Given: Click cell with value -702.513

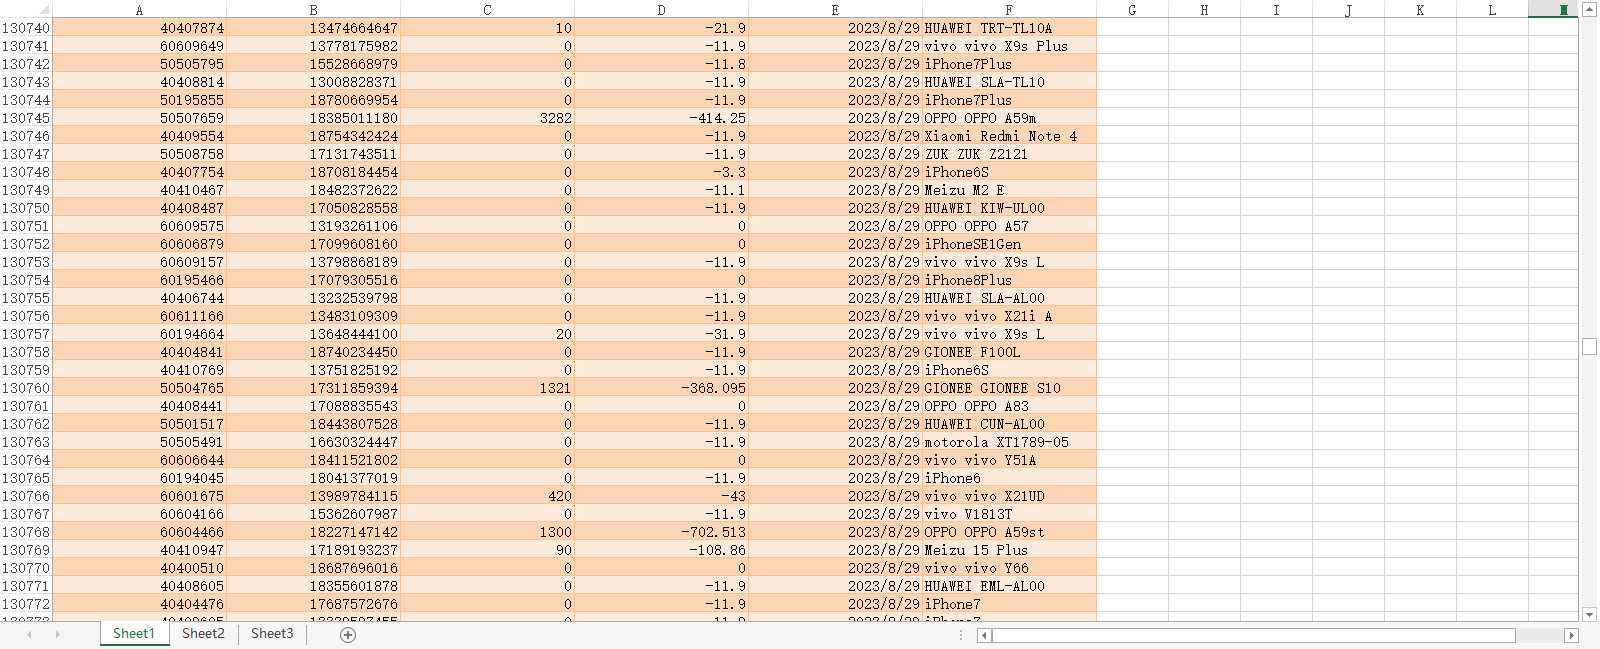Looking at the screenshot, I should click(661, 532).
